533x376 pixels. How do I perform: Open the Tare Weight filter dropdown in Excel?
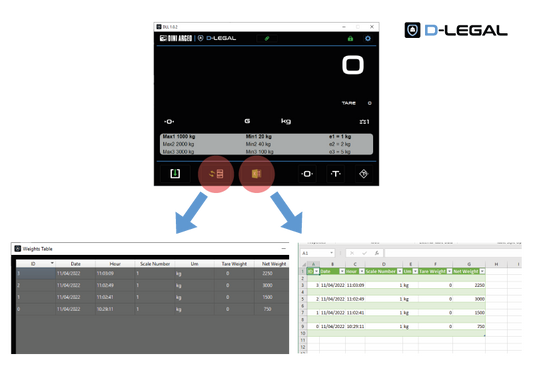[449, 271]
